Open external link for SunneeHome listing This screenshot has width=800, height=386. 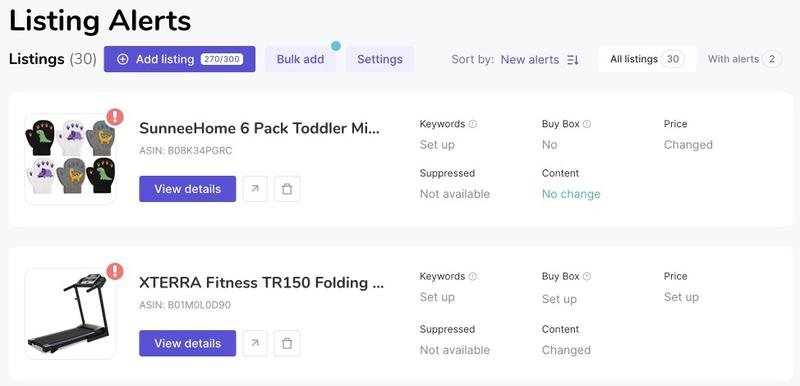[x=255, y=189]
